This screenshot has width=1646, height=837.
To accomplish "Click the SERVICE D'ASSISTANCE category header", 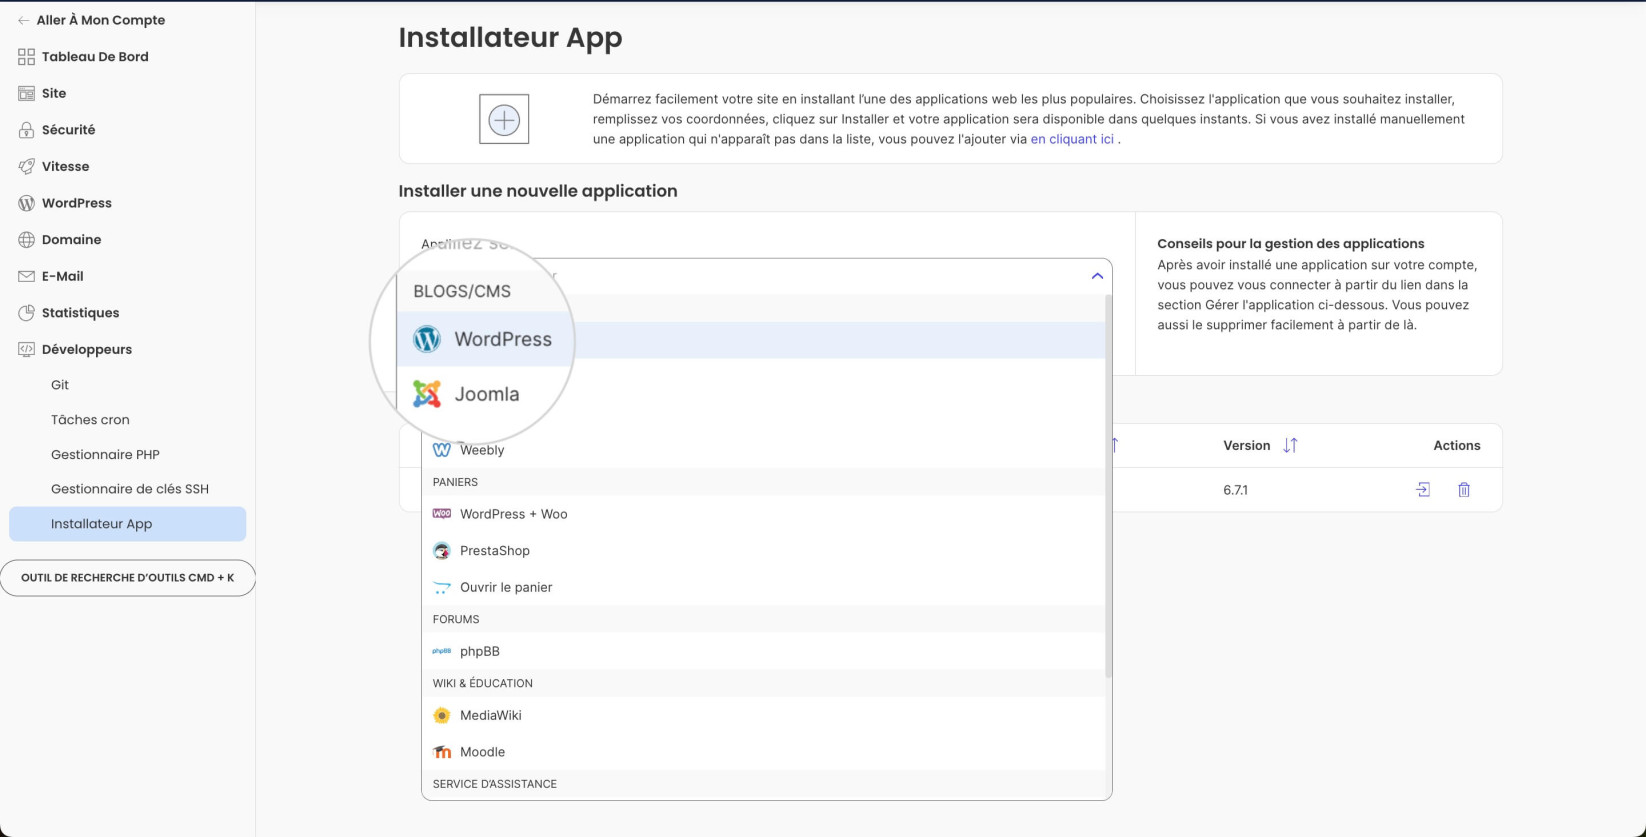I will click(x=495, y=784).
